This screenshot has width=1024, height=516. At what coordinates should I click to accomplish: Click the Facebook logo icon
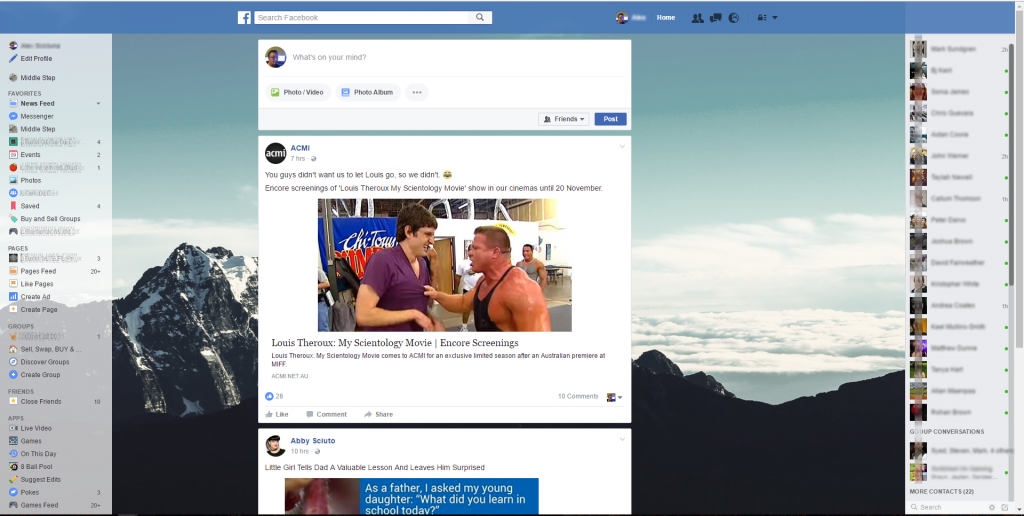244,18
